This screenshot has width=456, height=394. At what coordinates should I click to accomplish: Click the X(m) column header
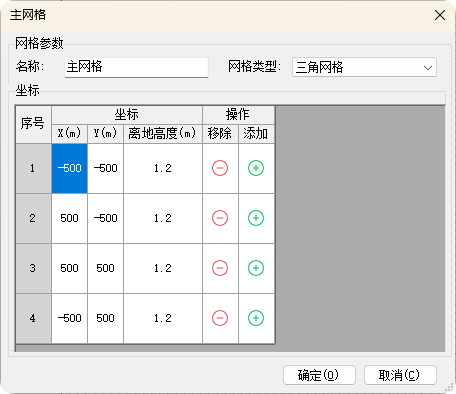(x=69, y=134)
